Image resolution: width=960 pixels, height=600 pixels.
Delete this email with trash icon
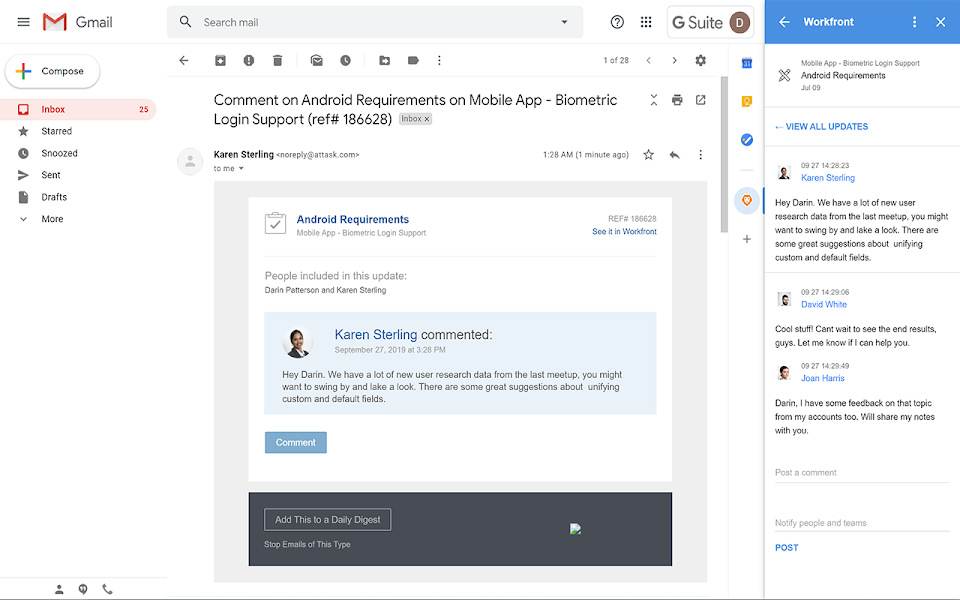pos(277,60)
